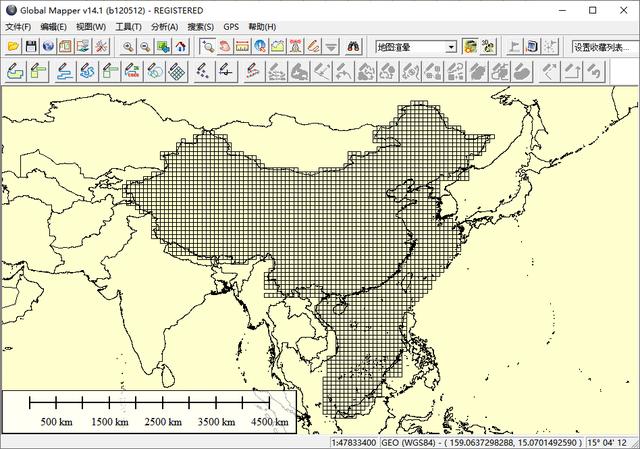Open Configuration tools wrench icon
This screenshot has width=640, height=449.
101,47
